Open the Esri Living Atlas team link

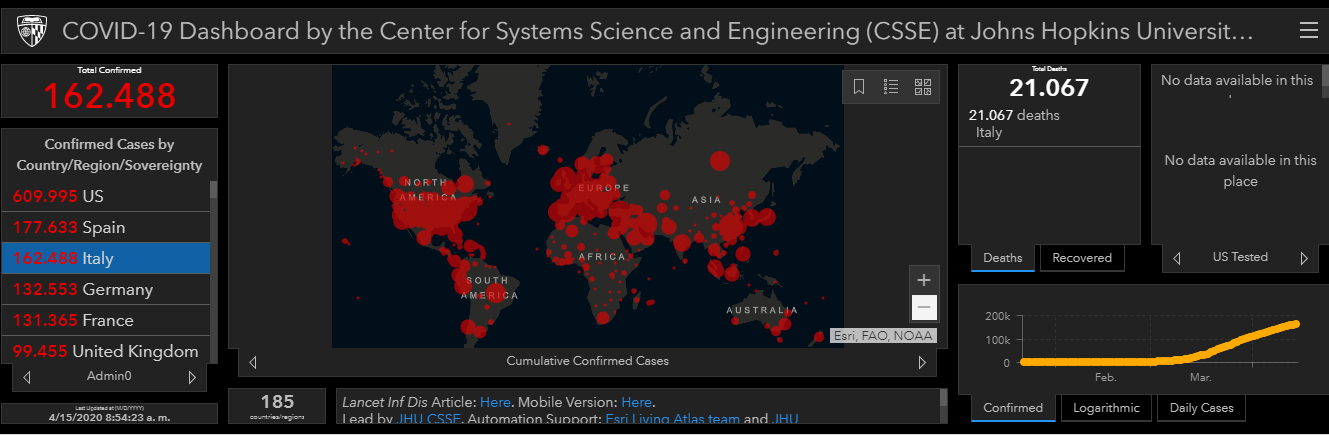[x=673, y=419]
